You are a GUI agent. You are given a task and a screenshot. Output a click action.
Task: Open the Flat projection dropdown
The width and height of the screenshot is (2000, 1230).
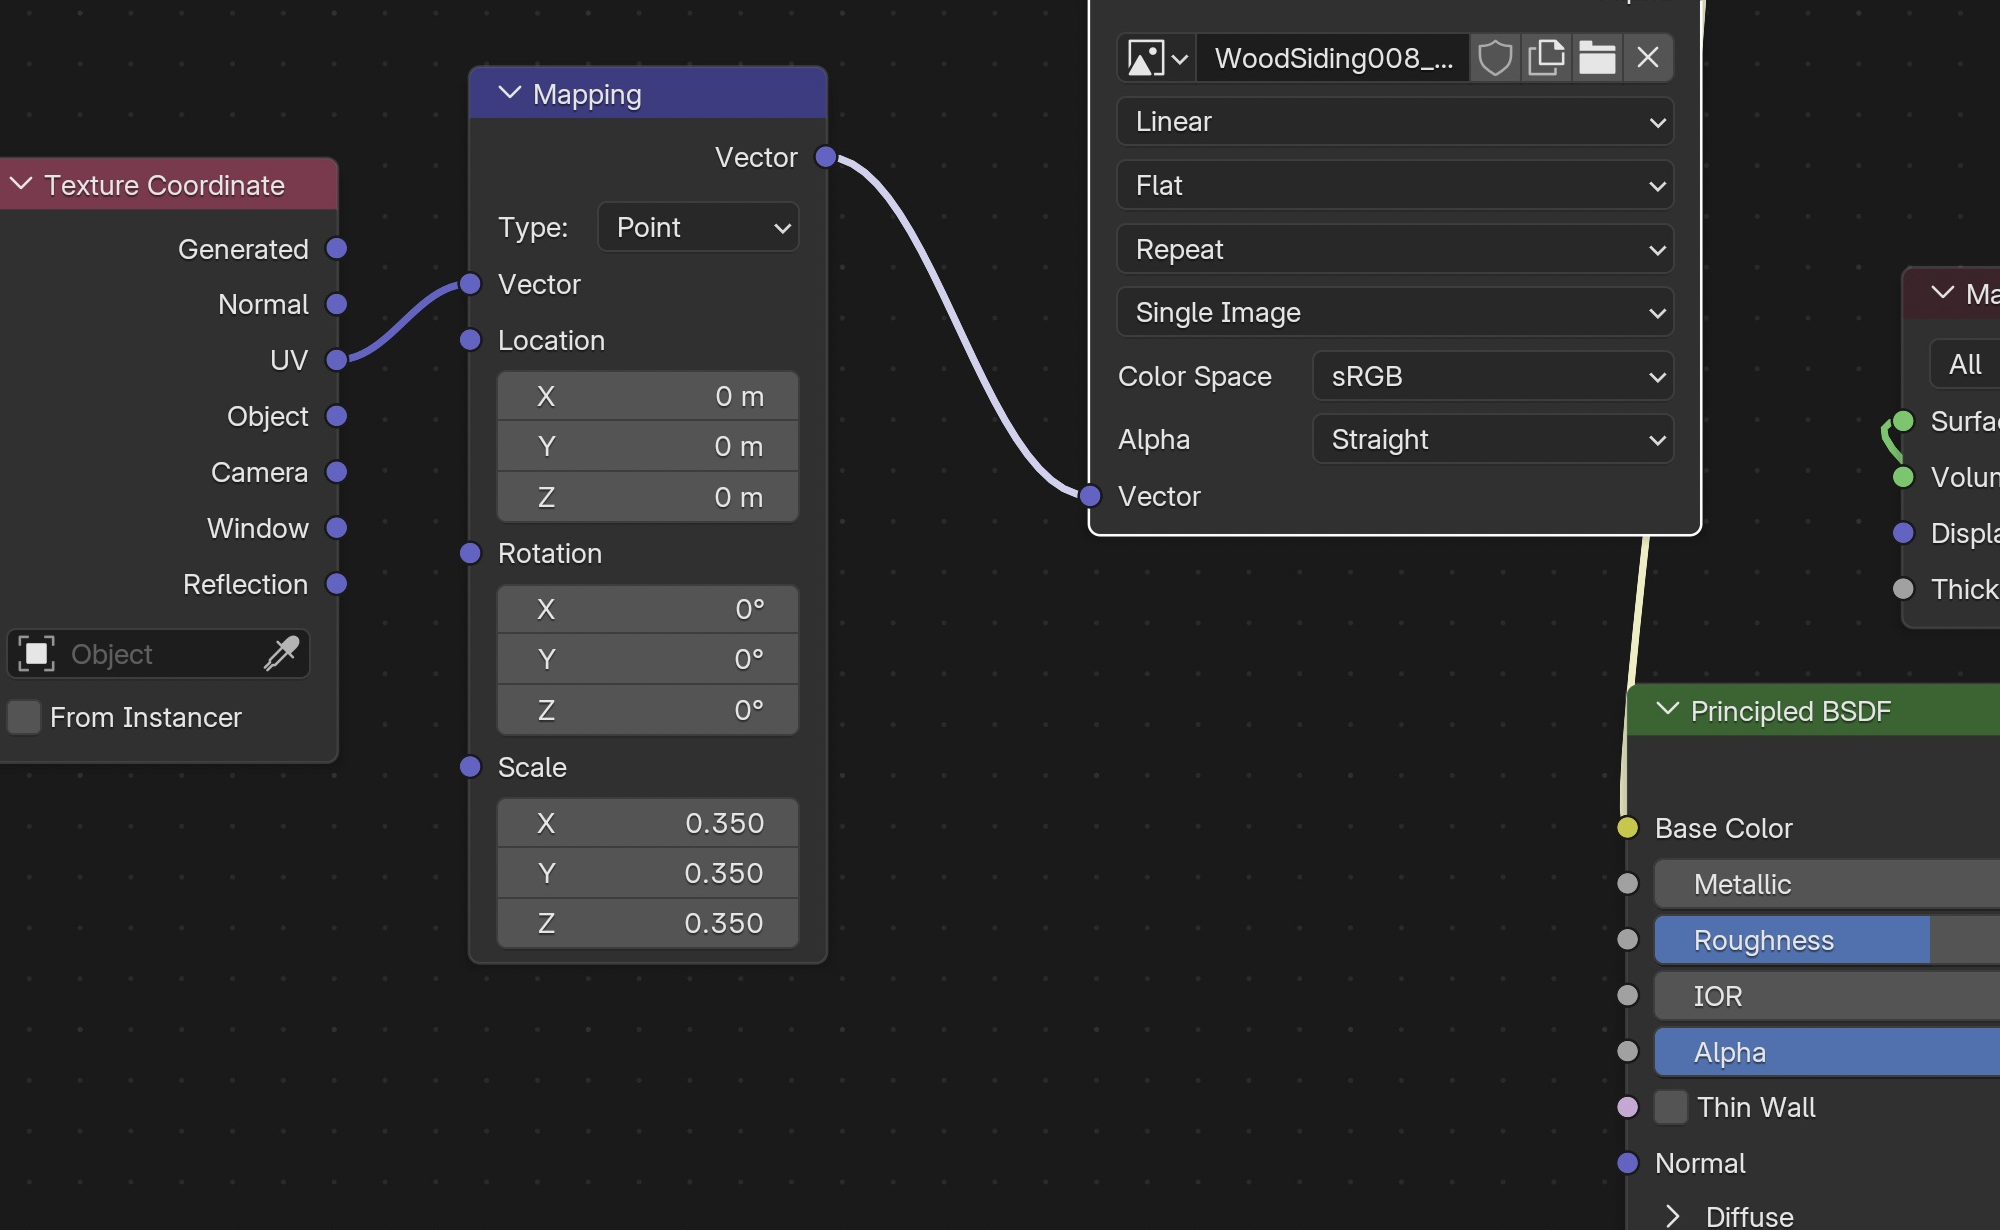(1395, 185)
